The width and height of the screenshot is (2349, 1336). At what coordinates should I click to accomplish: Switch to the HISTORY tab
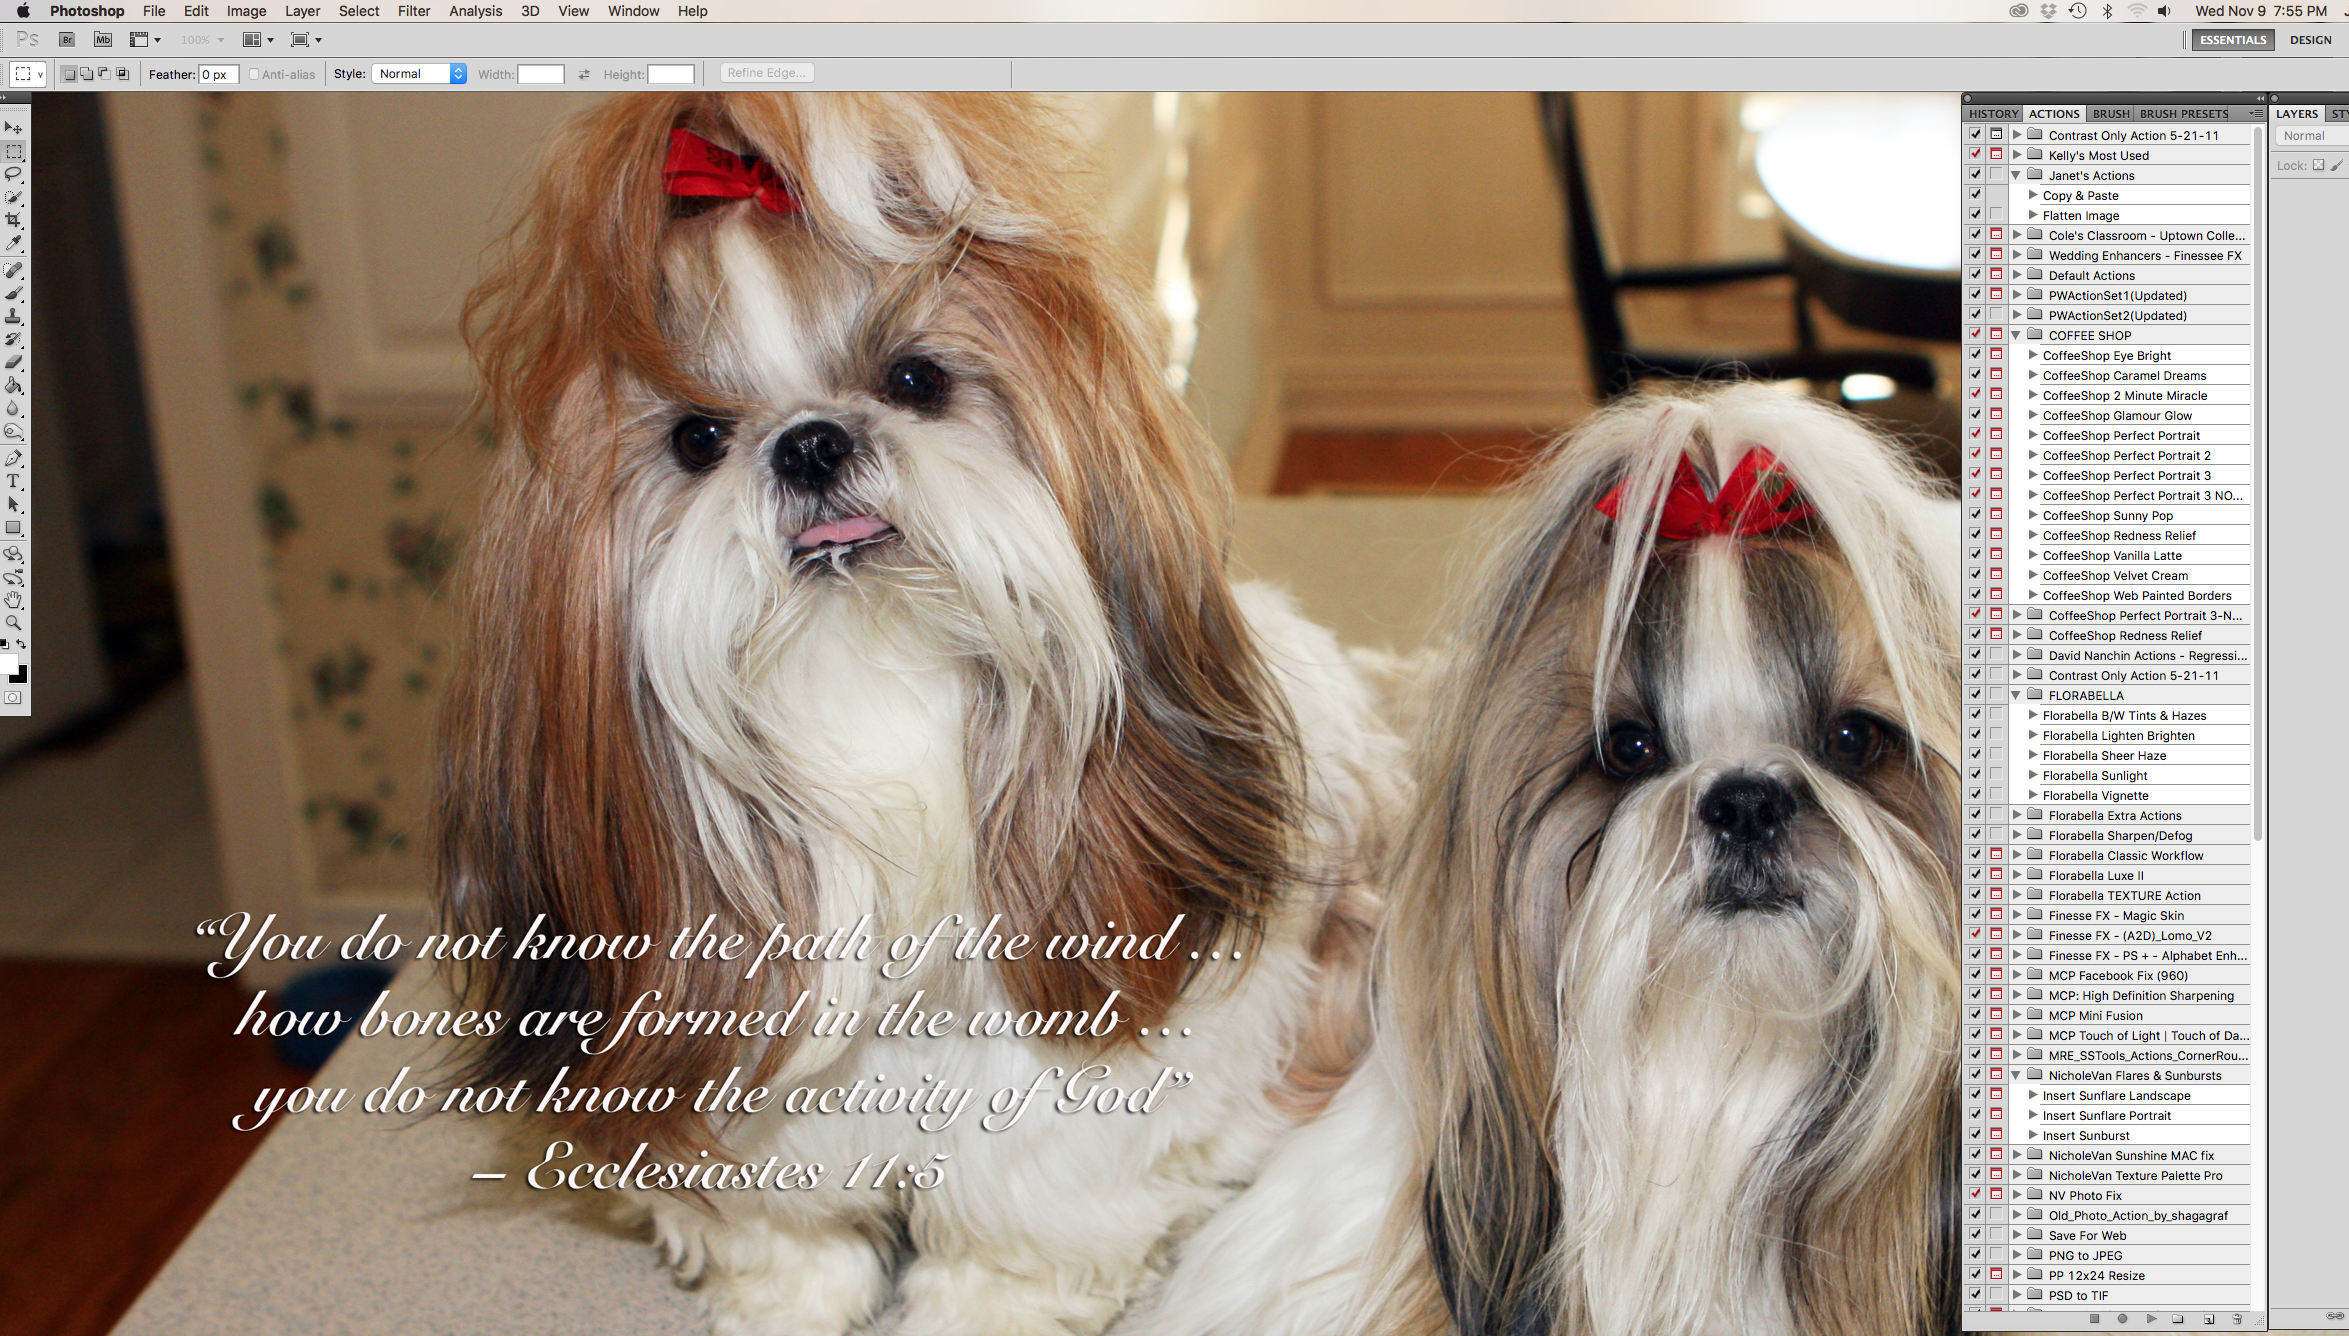(x=1993, y=114)
